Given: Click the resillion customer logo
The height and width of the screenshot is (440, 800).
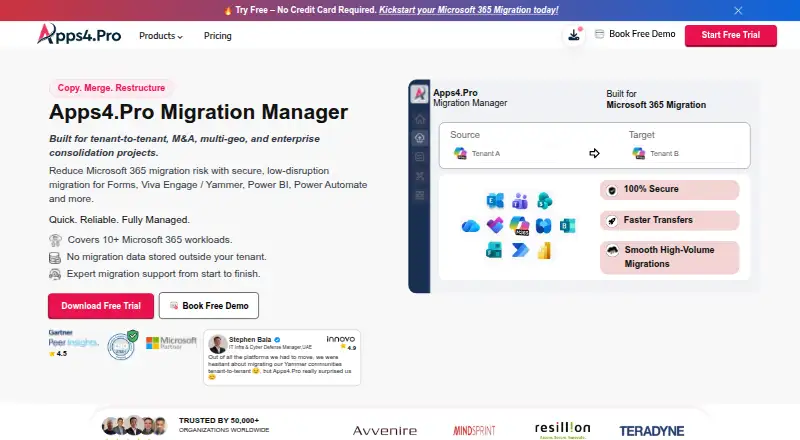Looking at the screenshot, I should point(562,429).
